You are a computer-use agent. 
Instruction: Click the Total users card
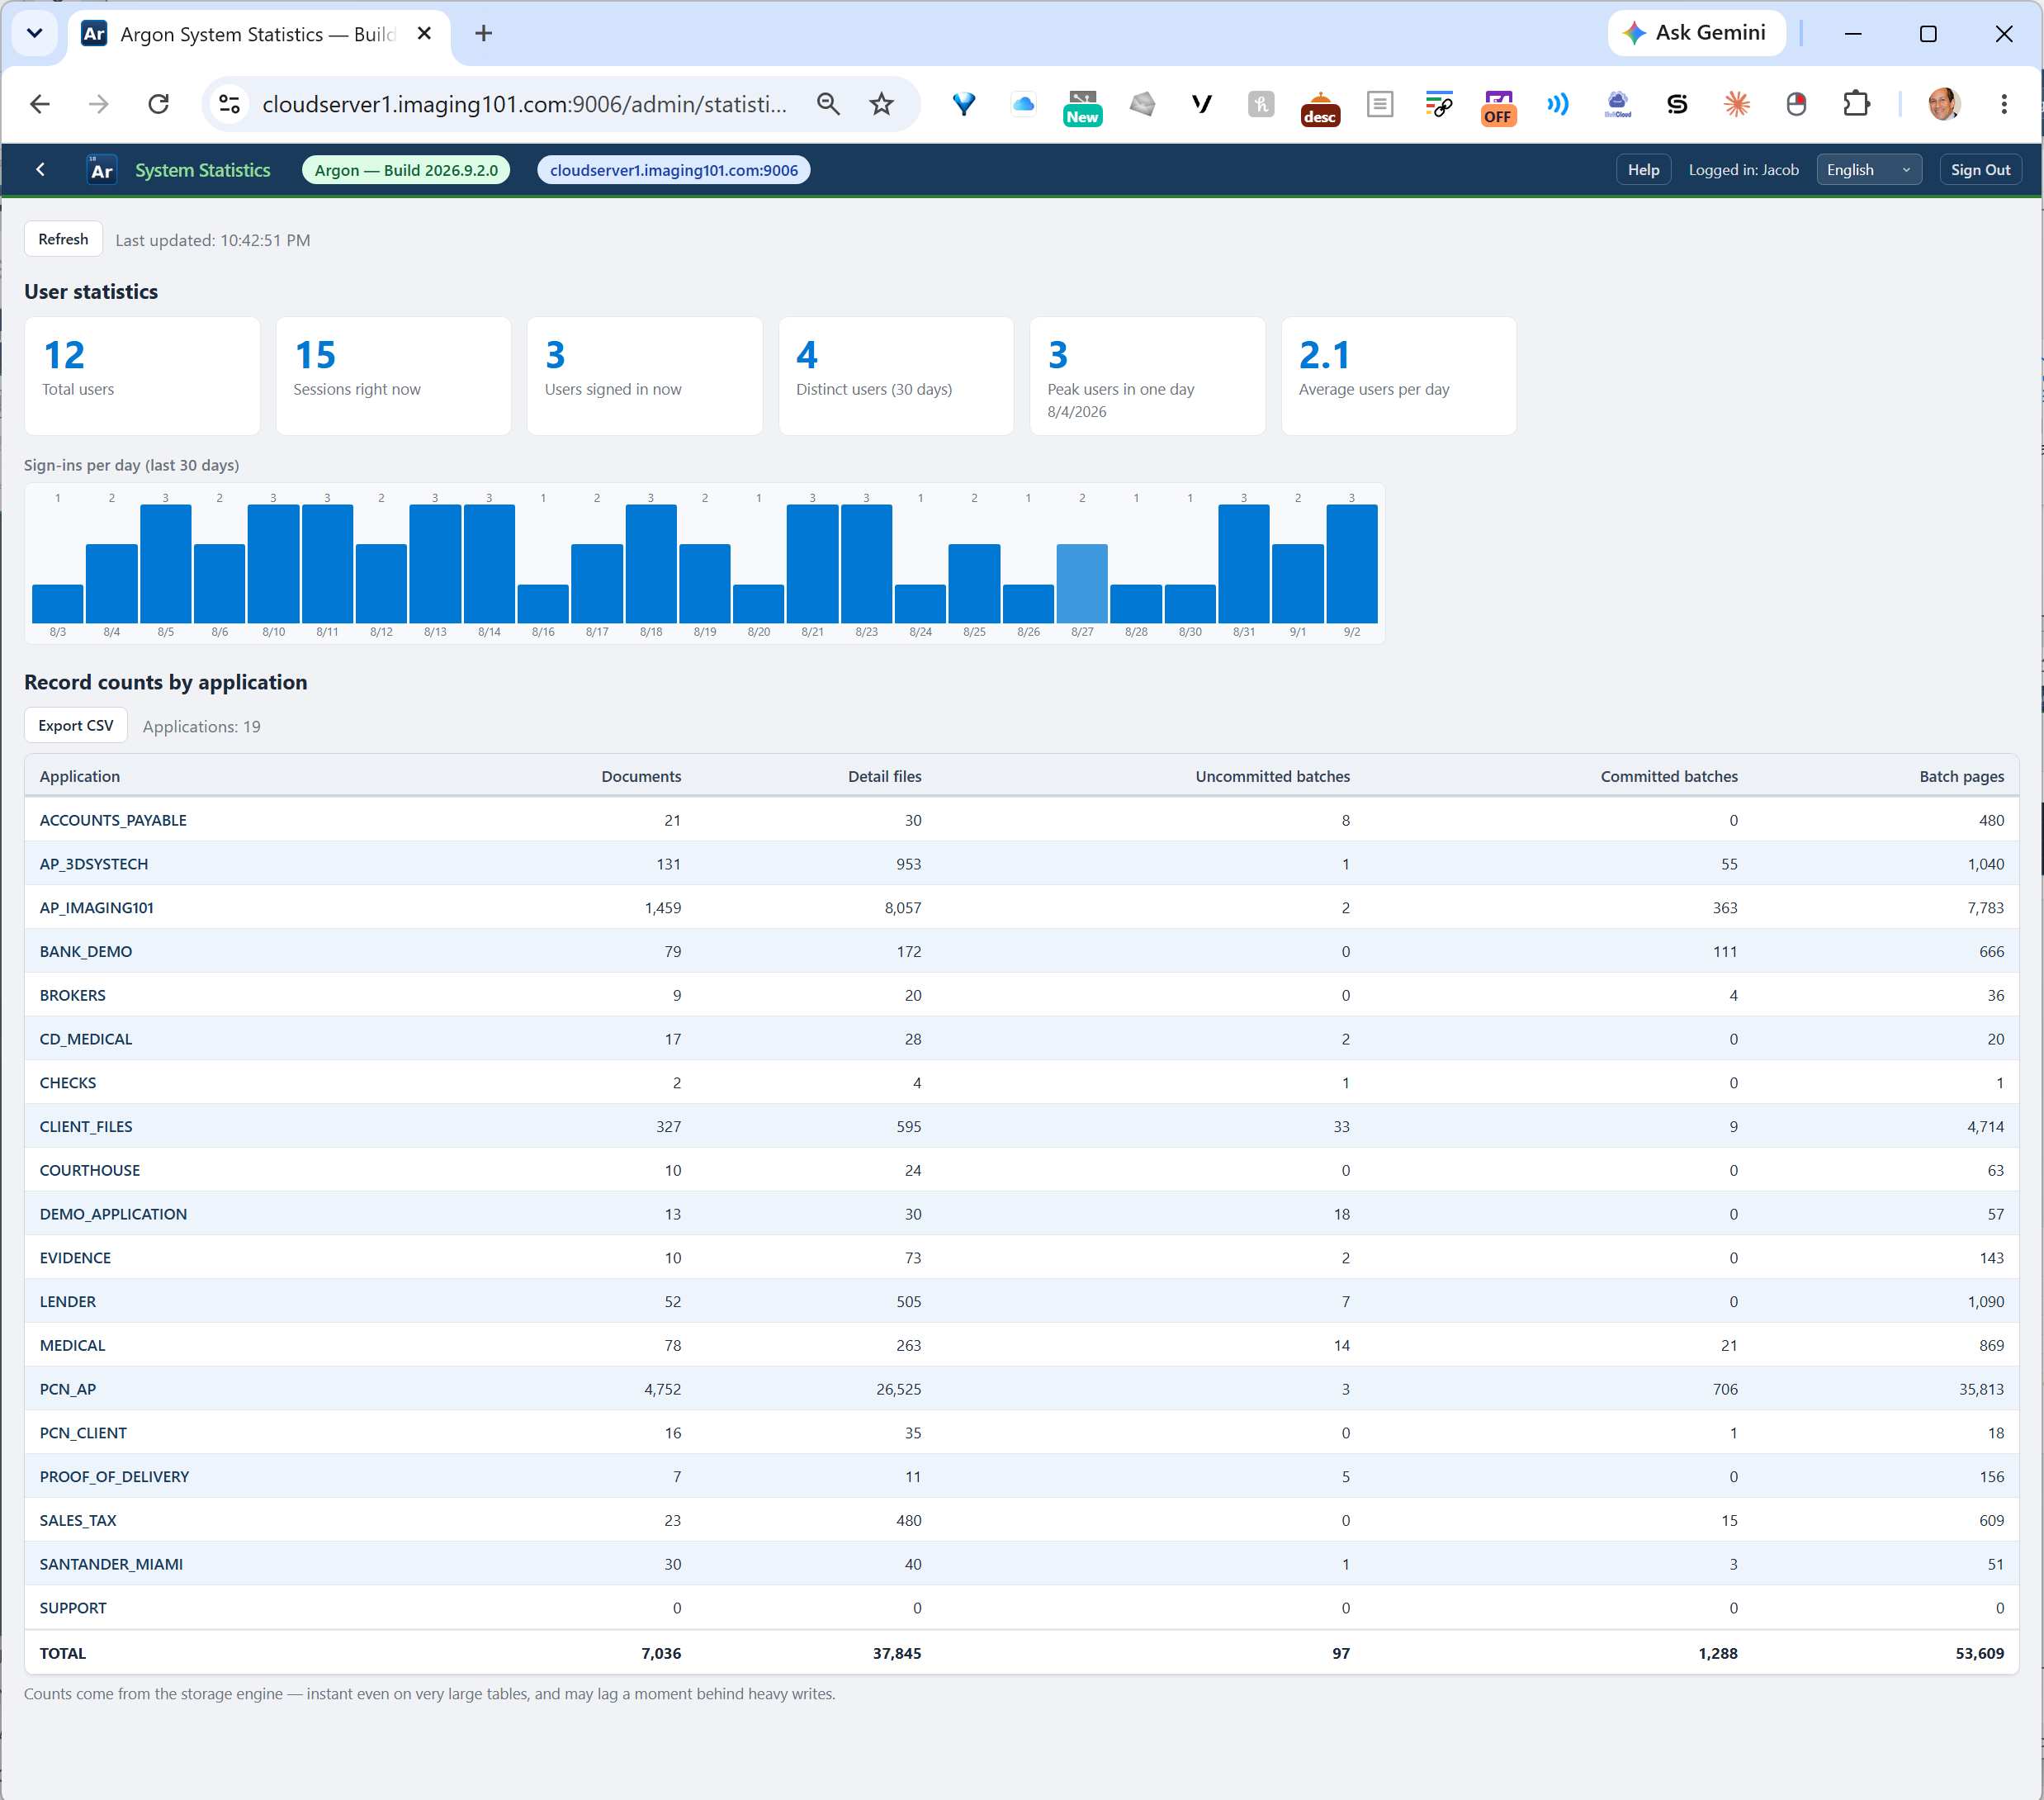tap(142, 376)
